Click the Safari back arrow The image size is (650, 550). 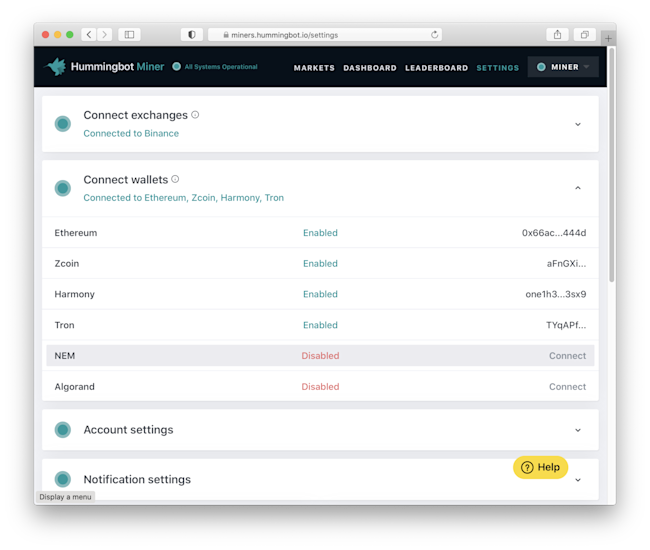[x=89, y=34]
